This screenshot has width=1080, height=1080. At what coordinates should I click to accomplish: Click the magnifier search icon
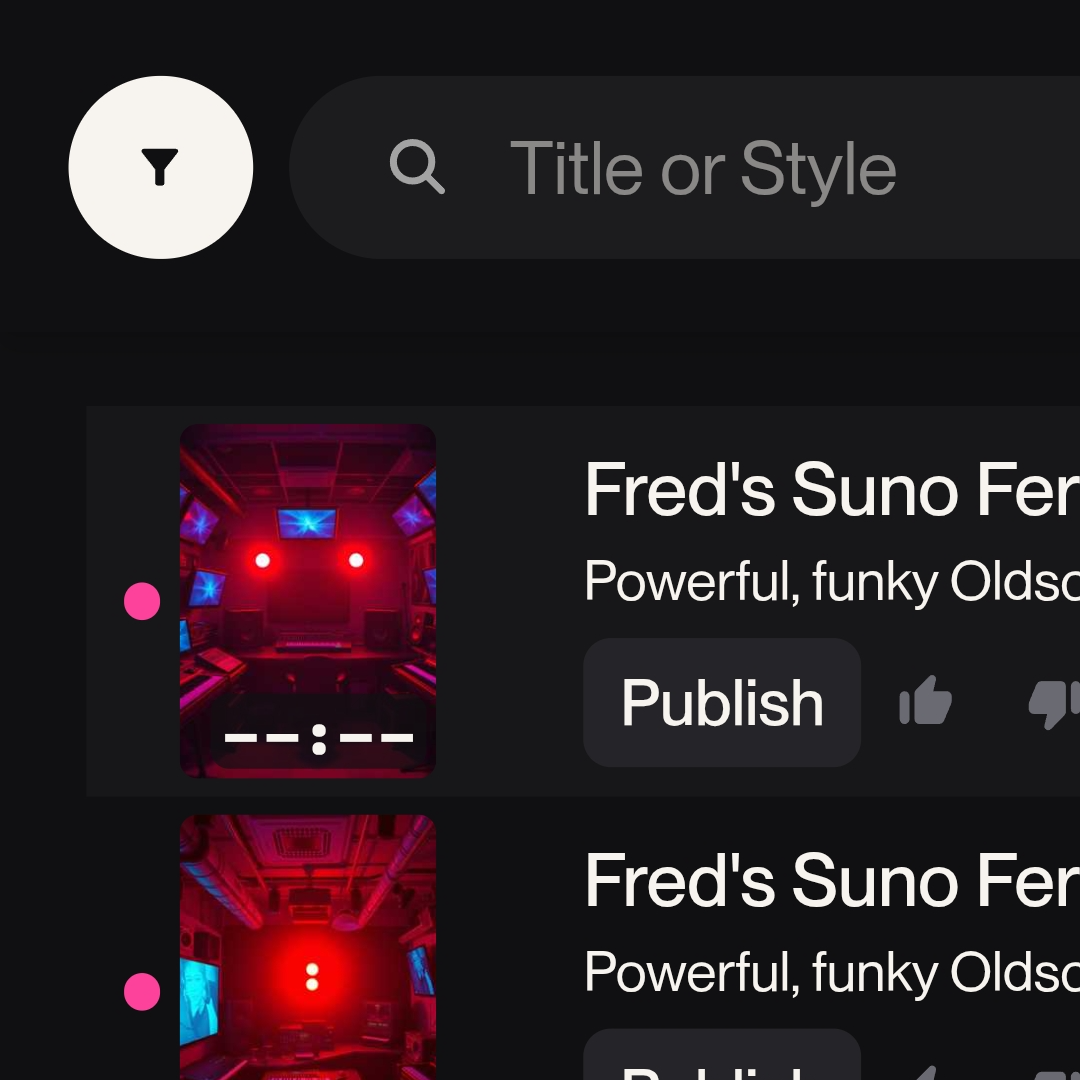coord(416,167)
